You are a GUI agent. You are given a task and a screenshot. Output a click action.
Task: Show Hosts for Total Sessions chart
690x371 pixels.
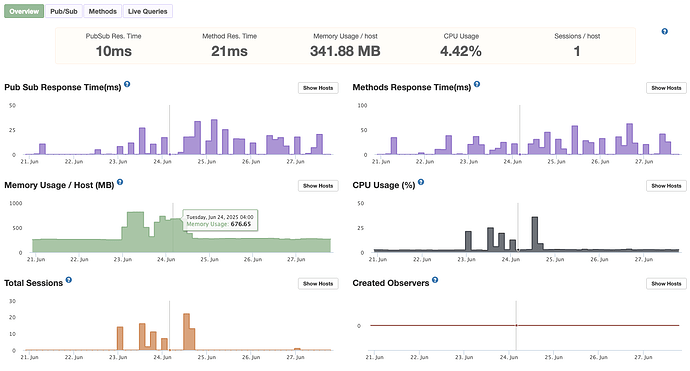(x=318, y=283)
